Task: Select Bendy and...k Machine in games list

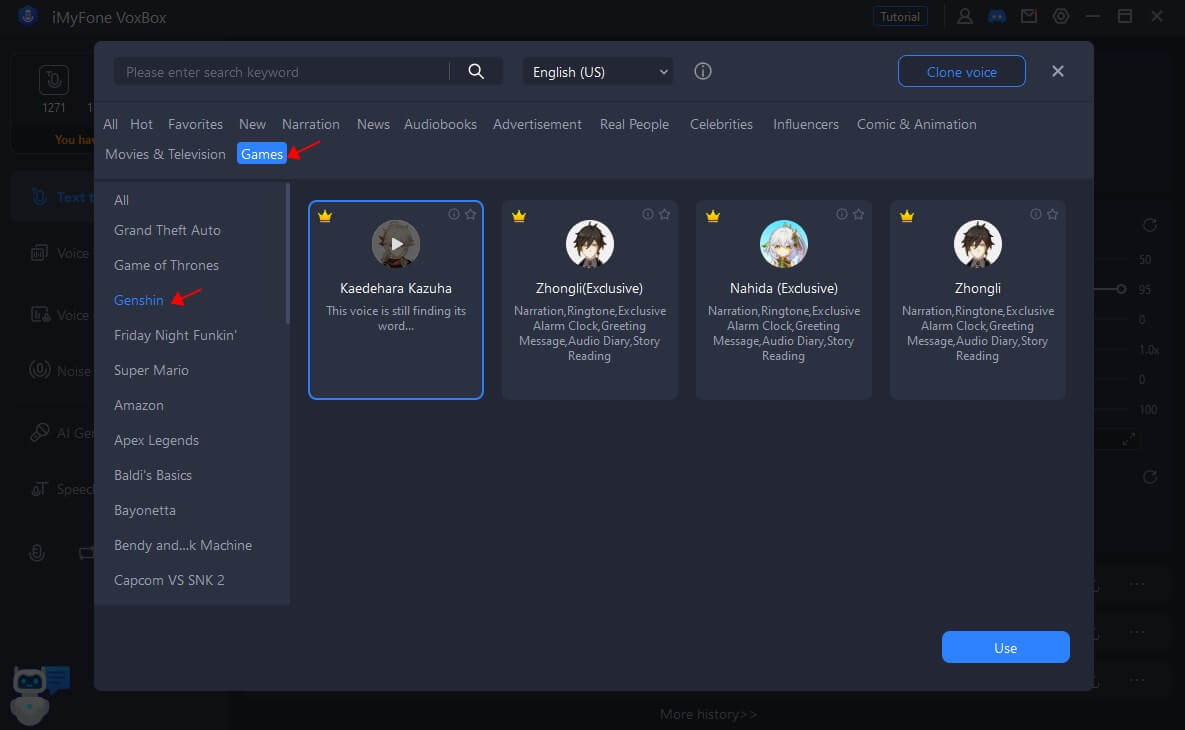Action: [x=183, y=545]
